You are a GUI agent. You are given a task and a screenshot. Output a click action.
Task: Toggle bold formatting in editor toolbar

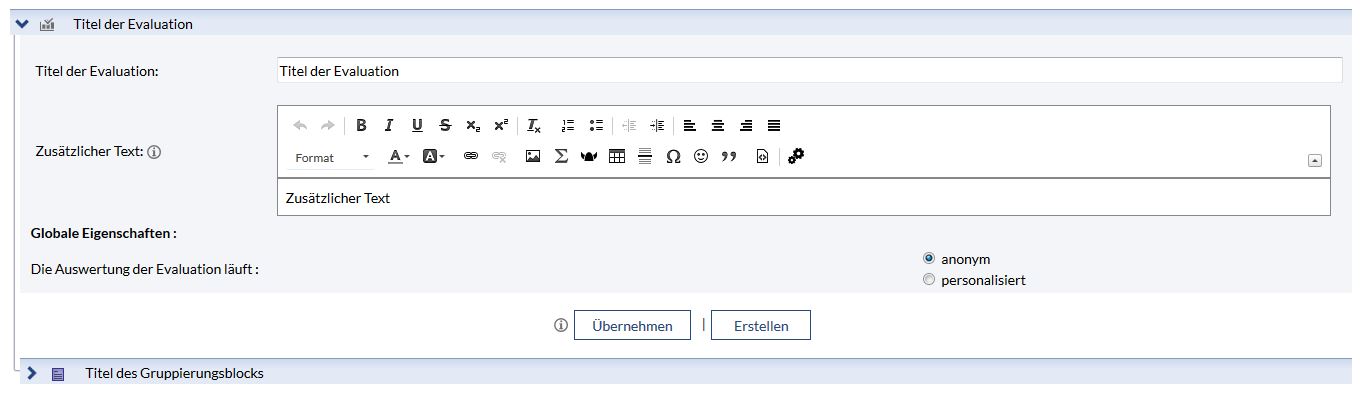point(361,126)
